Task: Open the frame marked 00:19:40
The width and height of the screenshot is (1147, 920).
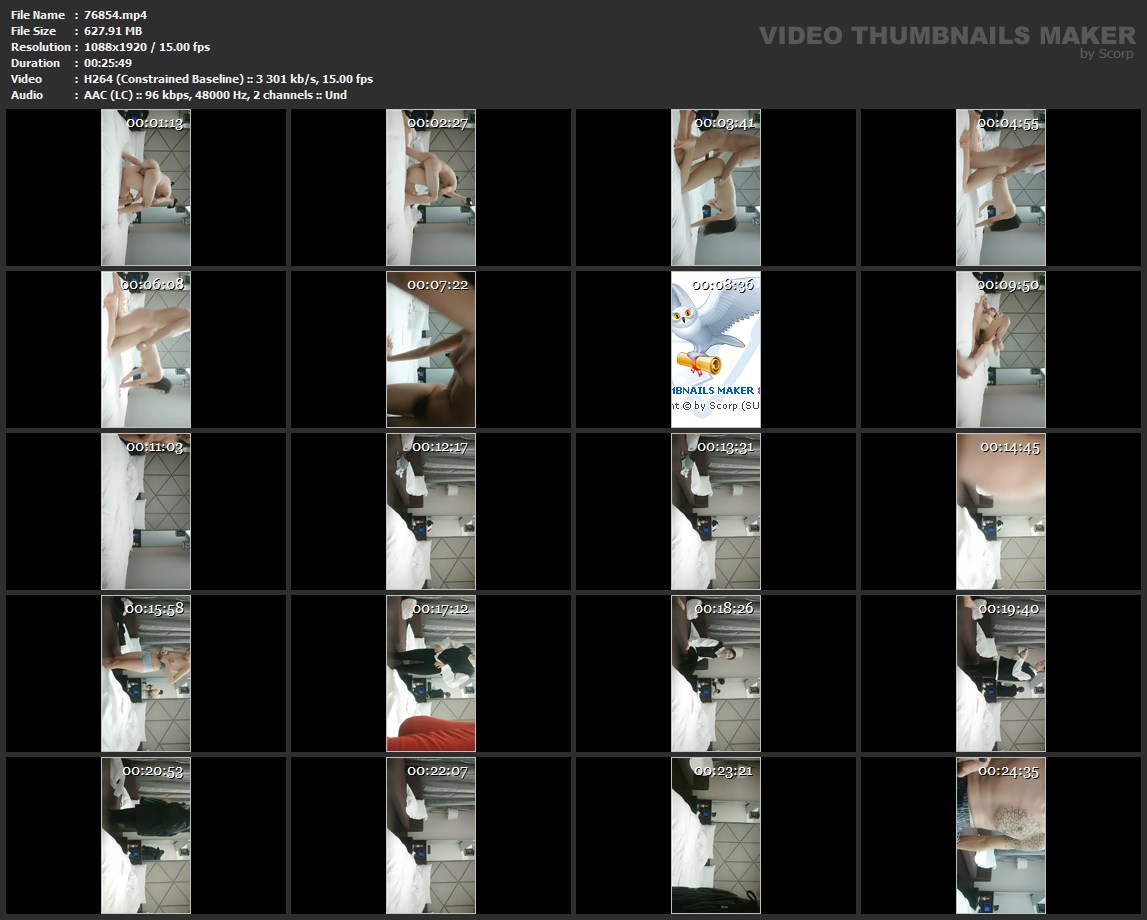Action: [x=1001, y=673]
